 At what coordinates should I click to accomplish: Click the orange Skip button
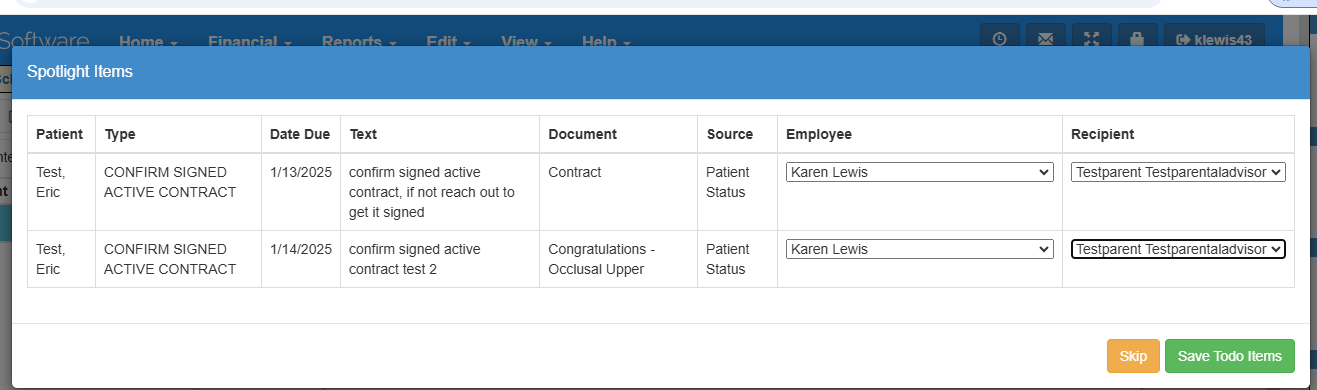pyautogui.click(x=1133, y=356)
